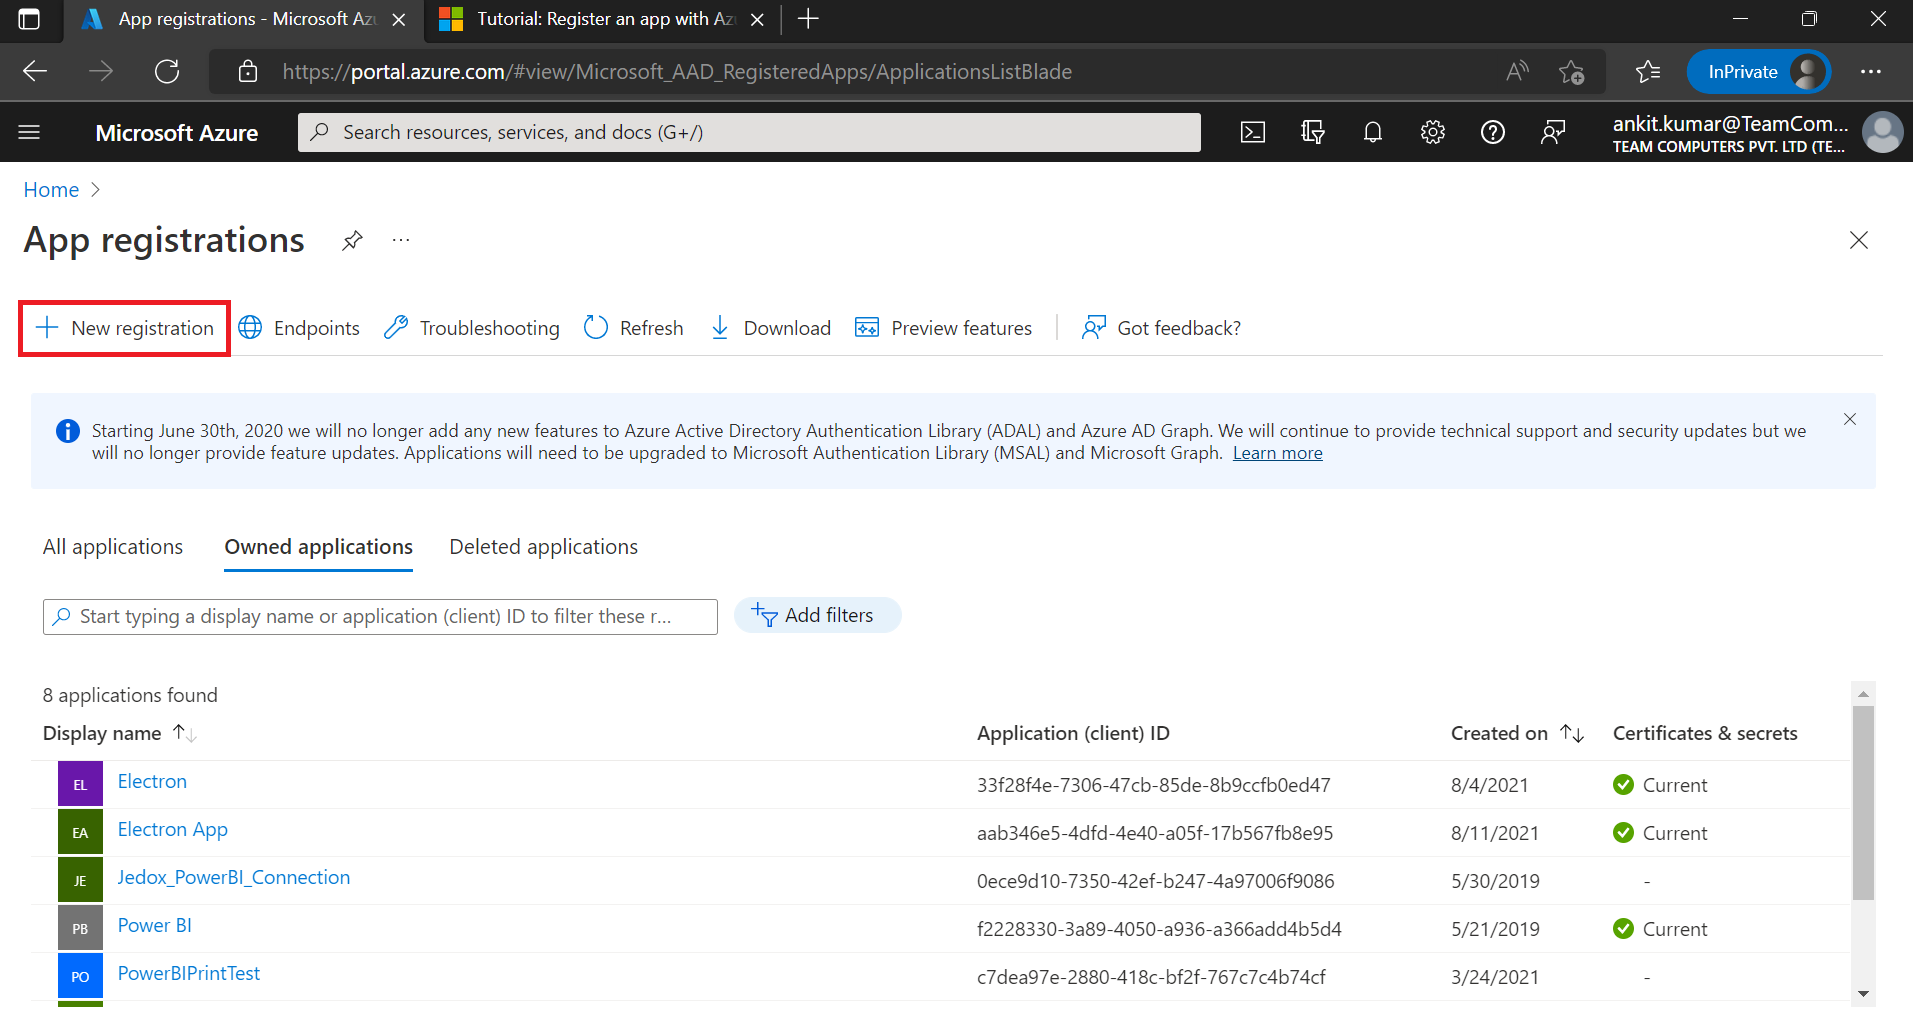The image size is (1913, 1011).
Task: Open the Electron app registration
Action: [152, 781]
